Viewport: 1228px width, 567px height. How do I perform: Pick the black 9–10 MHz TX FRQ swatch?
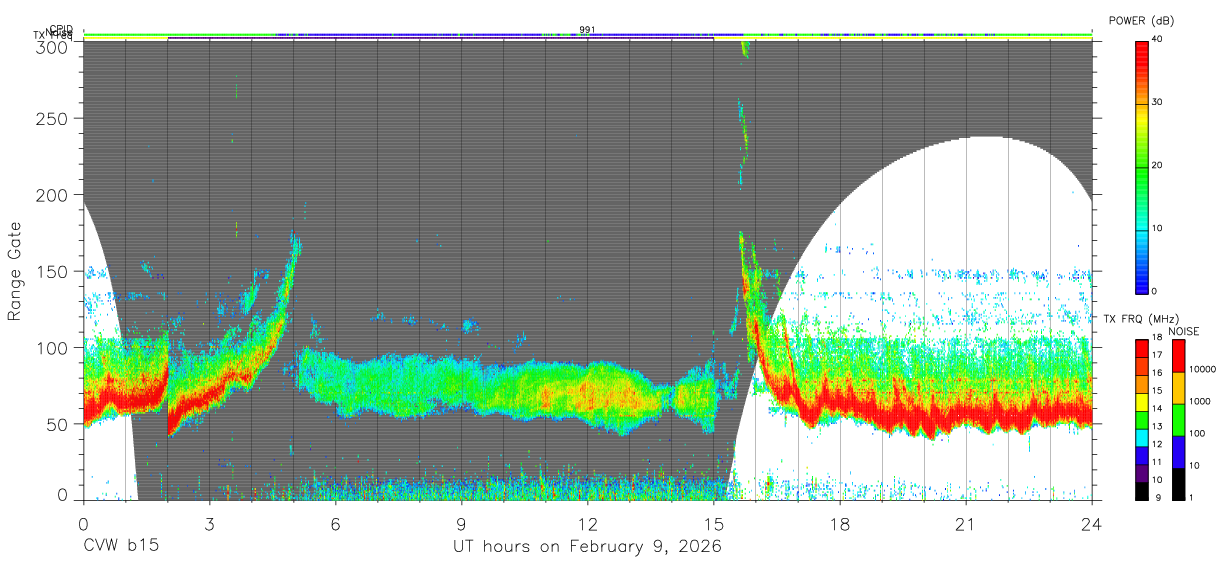pyautogui.click(x=1141, y=490)
